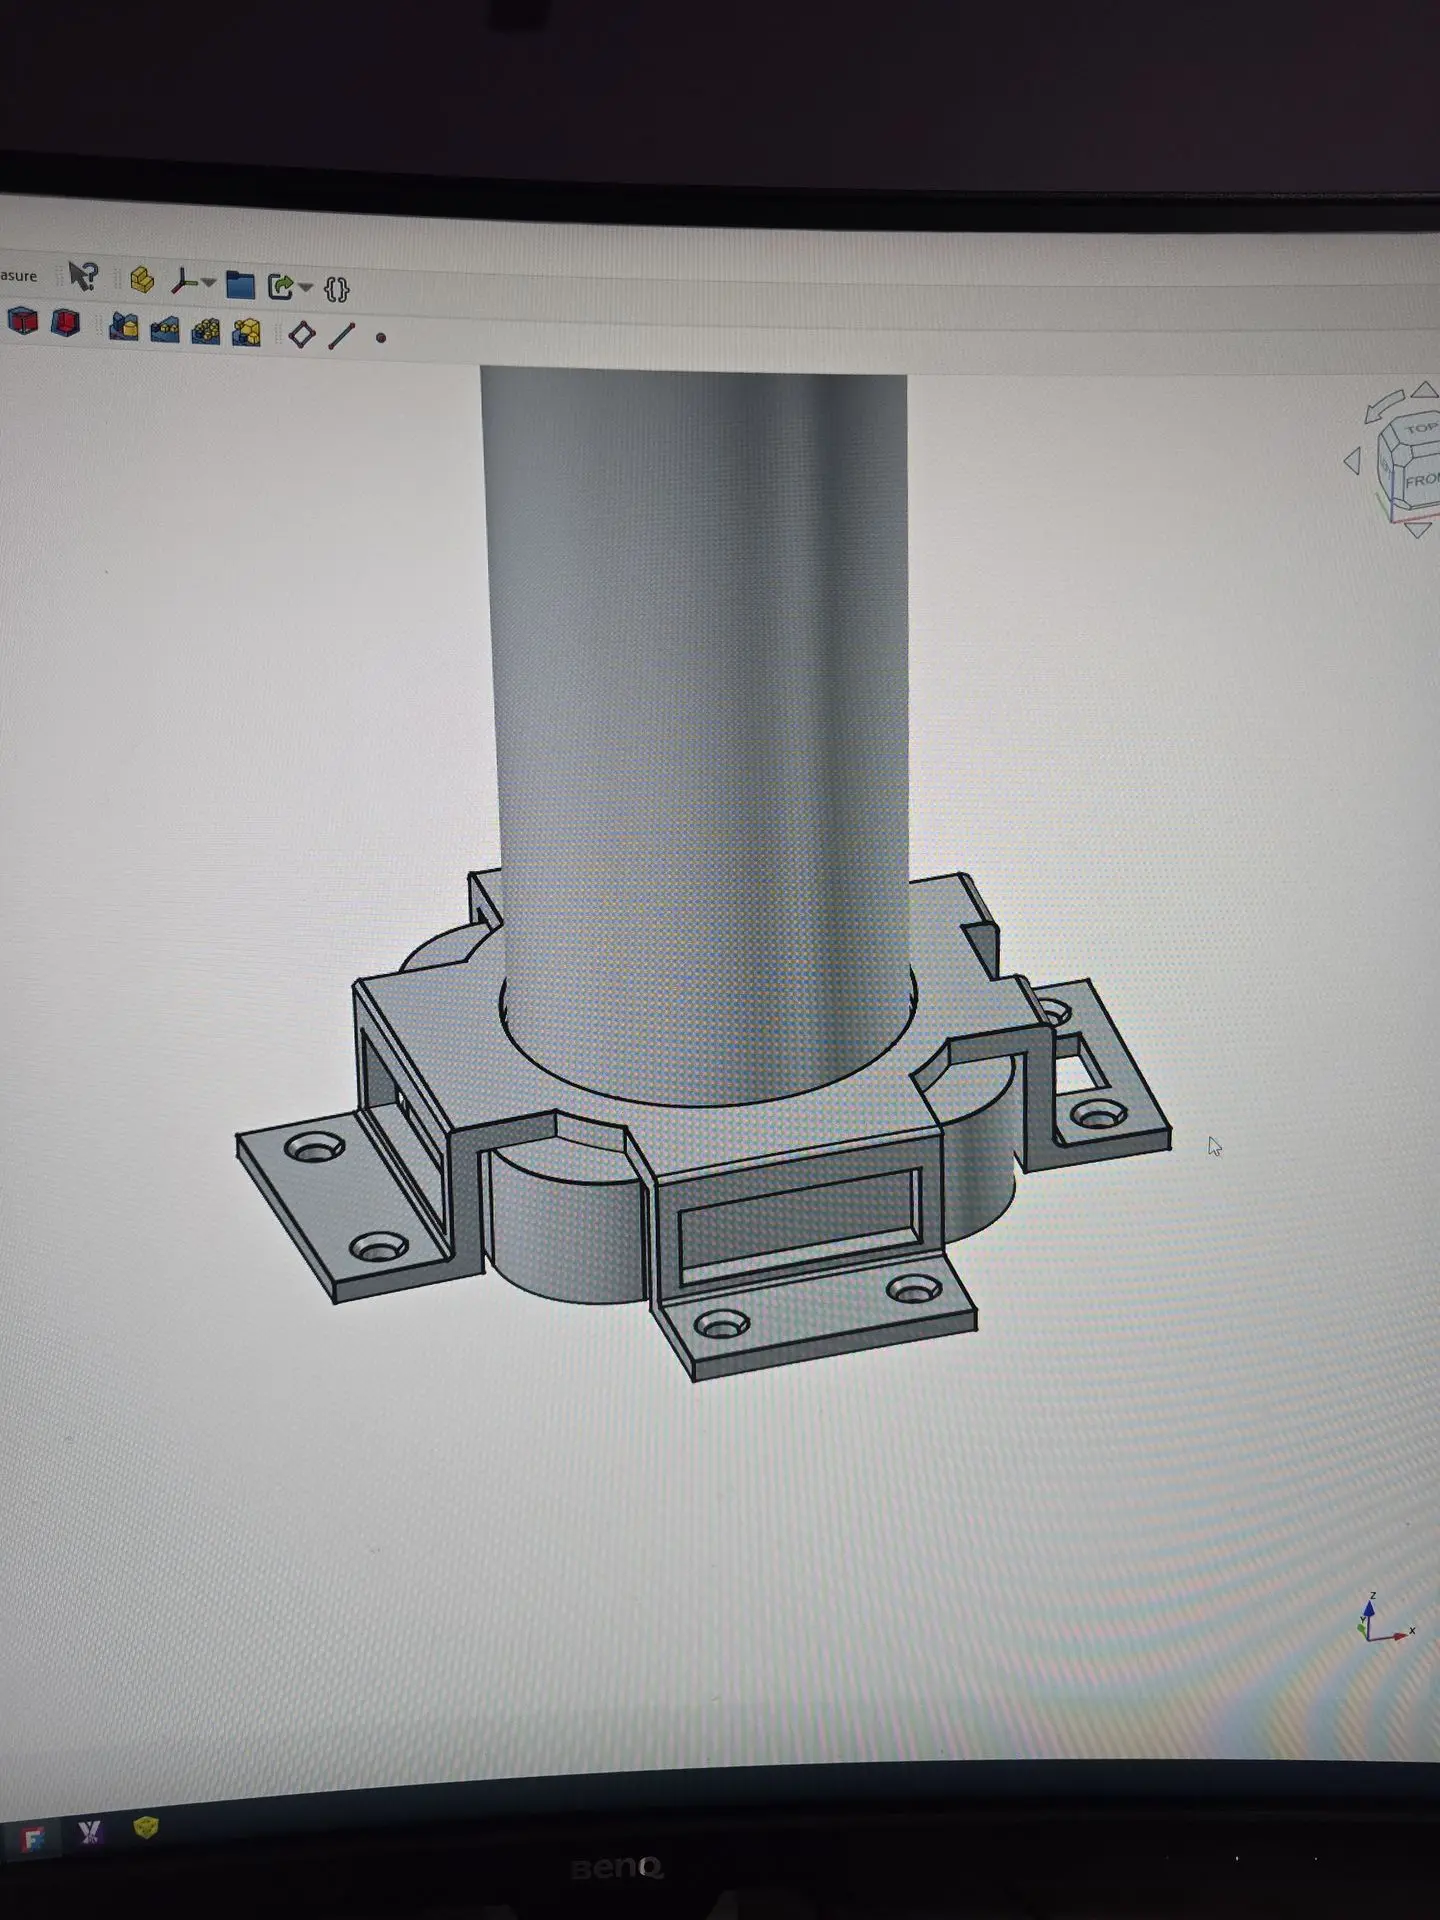The height and width of the screenshot is (1920, 1440).
Task: Open the dropdown arrow beside axis icon
Action: [208, 284]
